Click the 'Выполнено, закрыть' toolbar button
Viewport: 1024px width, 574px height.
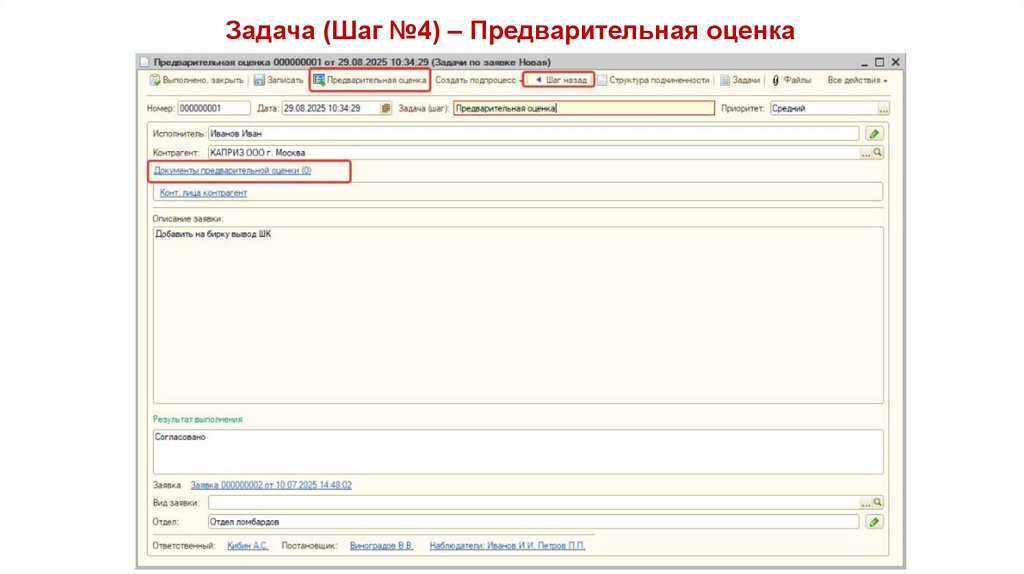(x=197, y=80)
